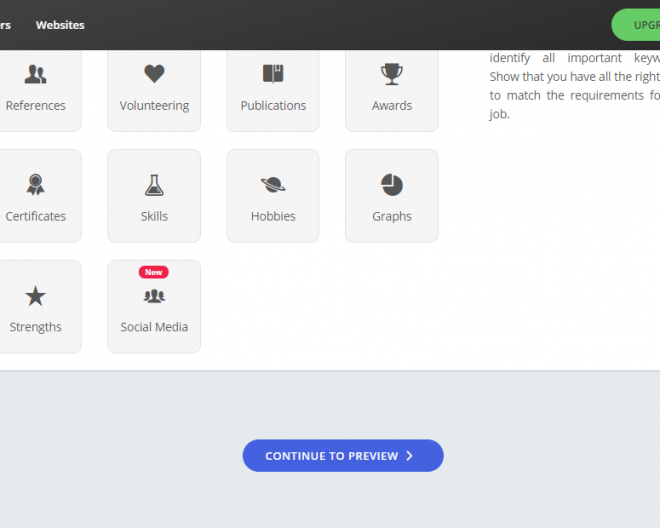Open the Websites menu item
Viewport: 660px width, 528px height.
60,25
